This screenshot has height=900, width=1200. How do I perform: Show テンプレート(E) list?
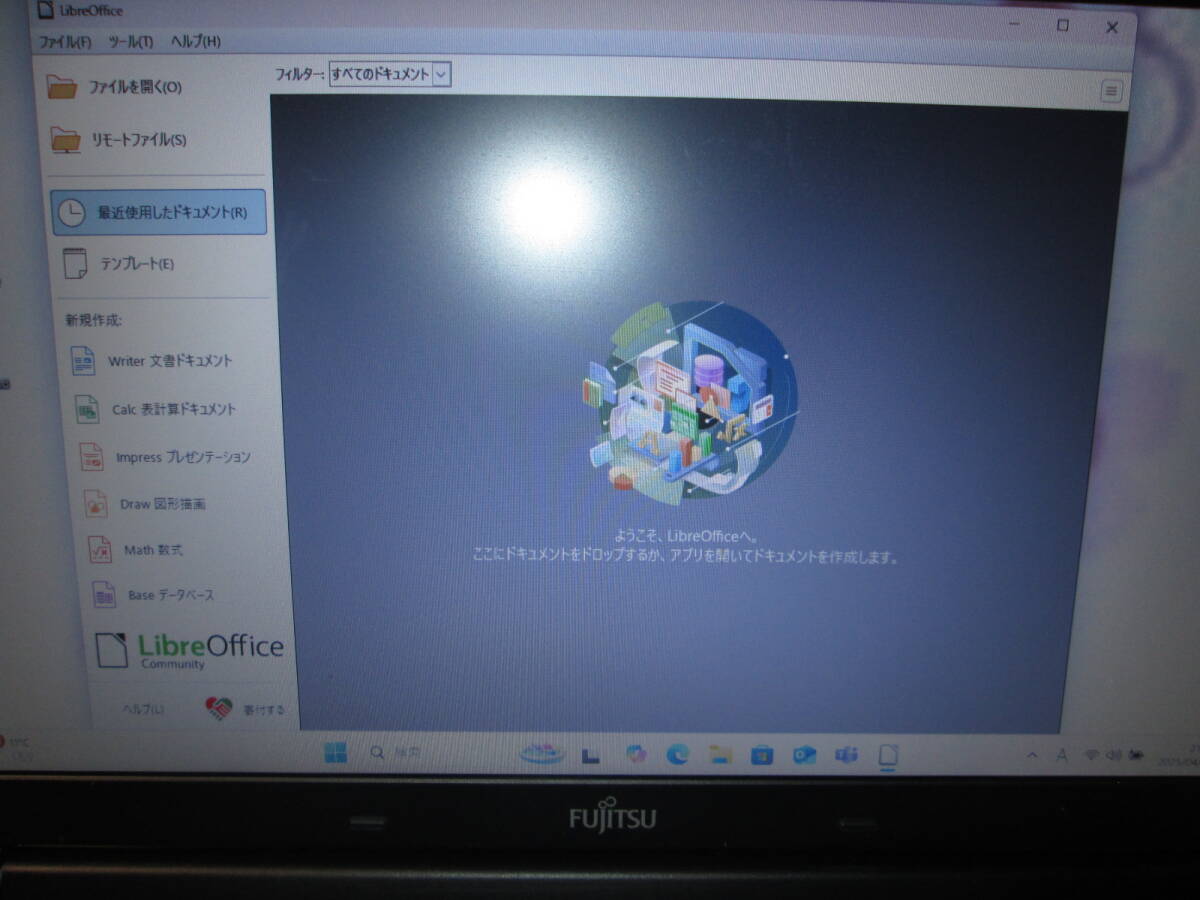[118, 264]
